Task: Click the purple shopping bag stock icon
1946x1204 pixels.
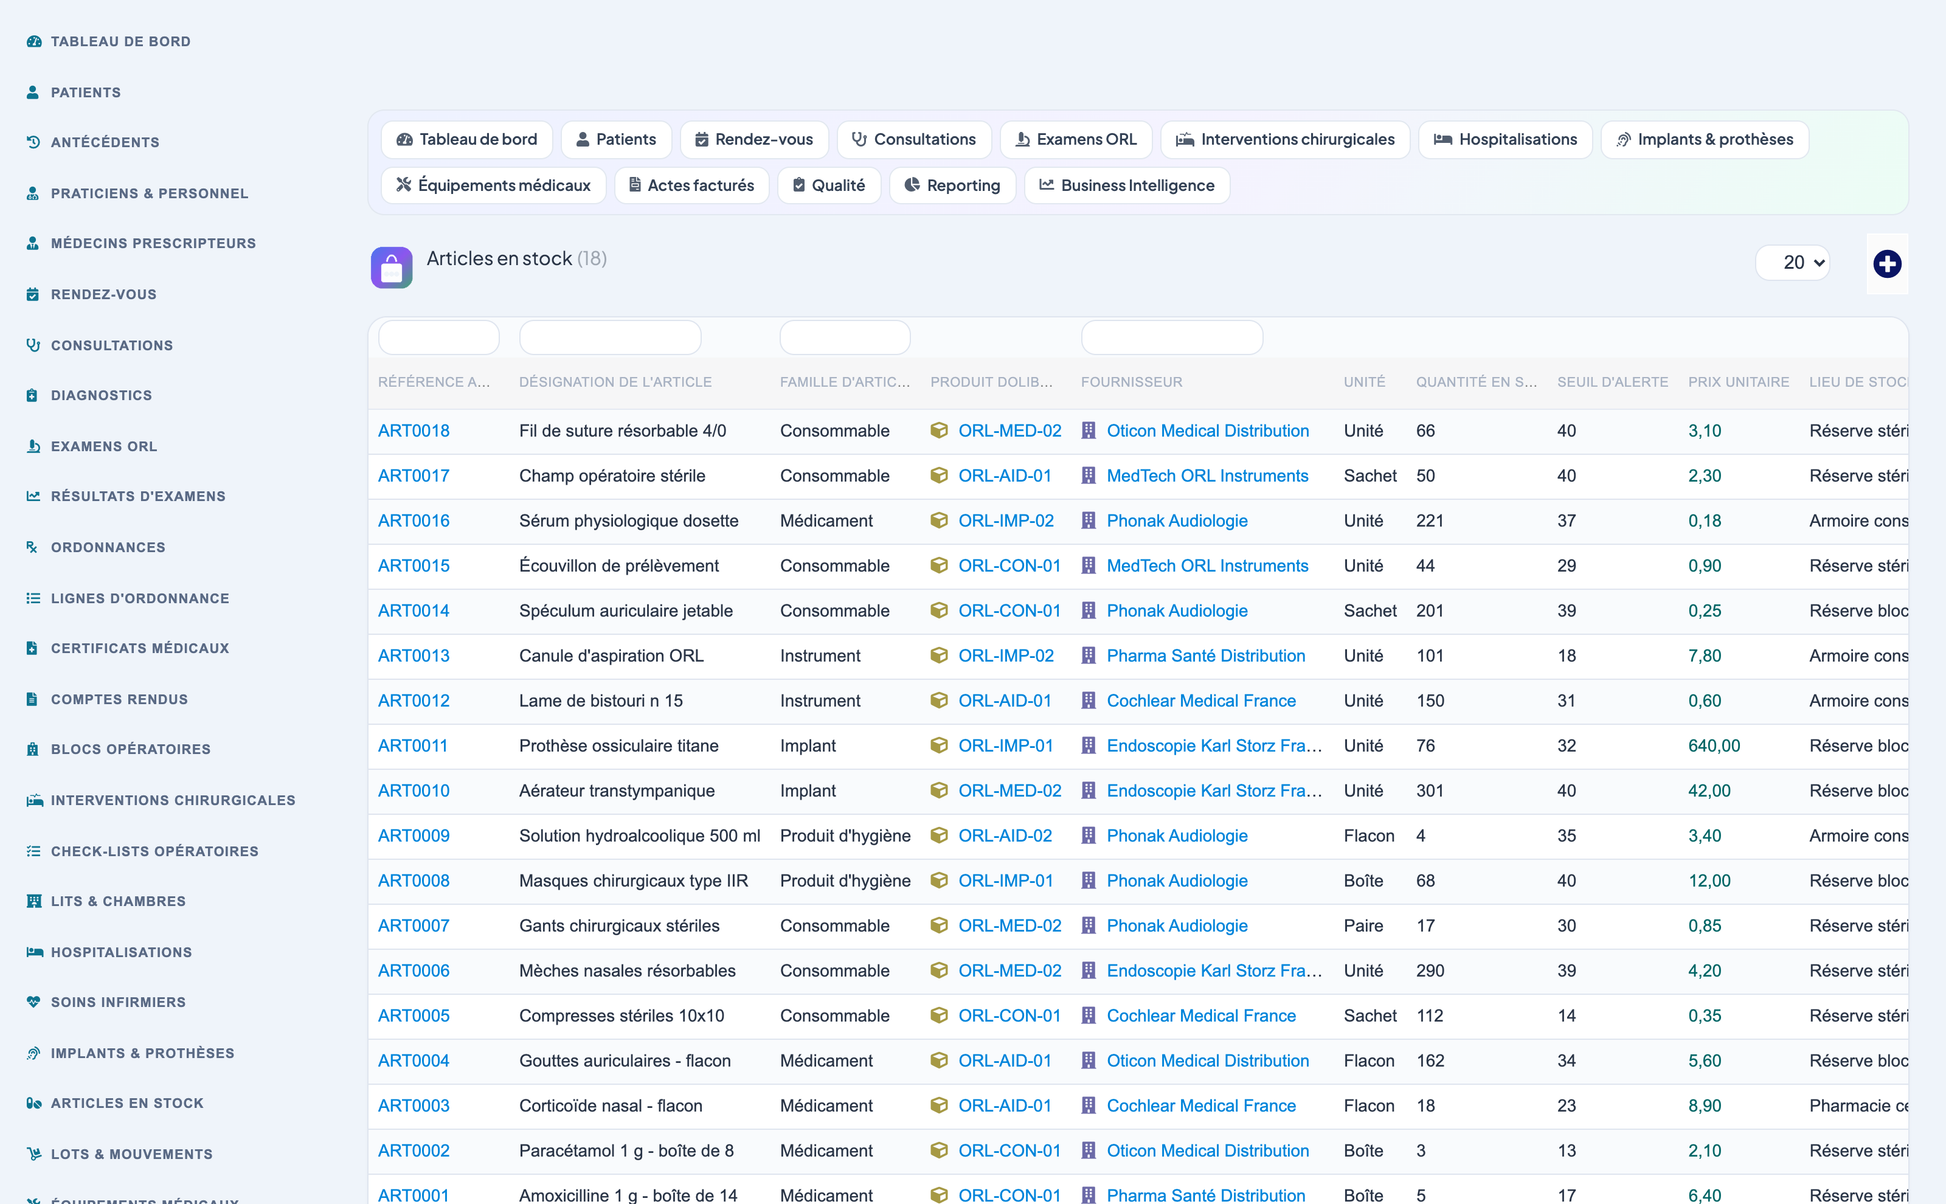Action: coord(392,267)
